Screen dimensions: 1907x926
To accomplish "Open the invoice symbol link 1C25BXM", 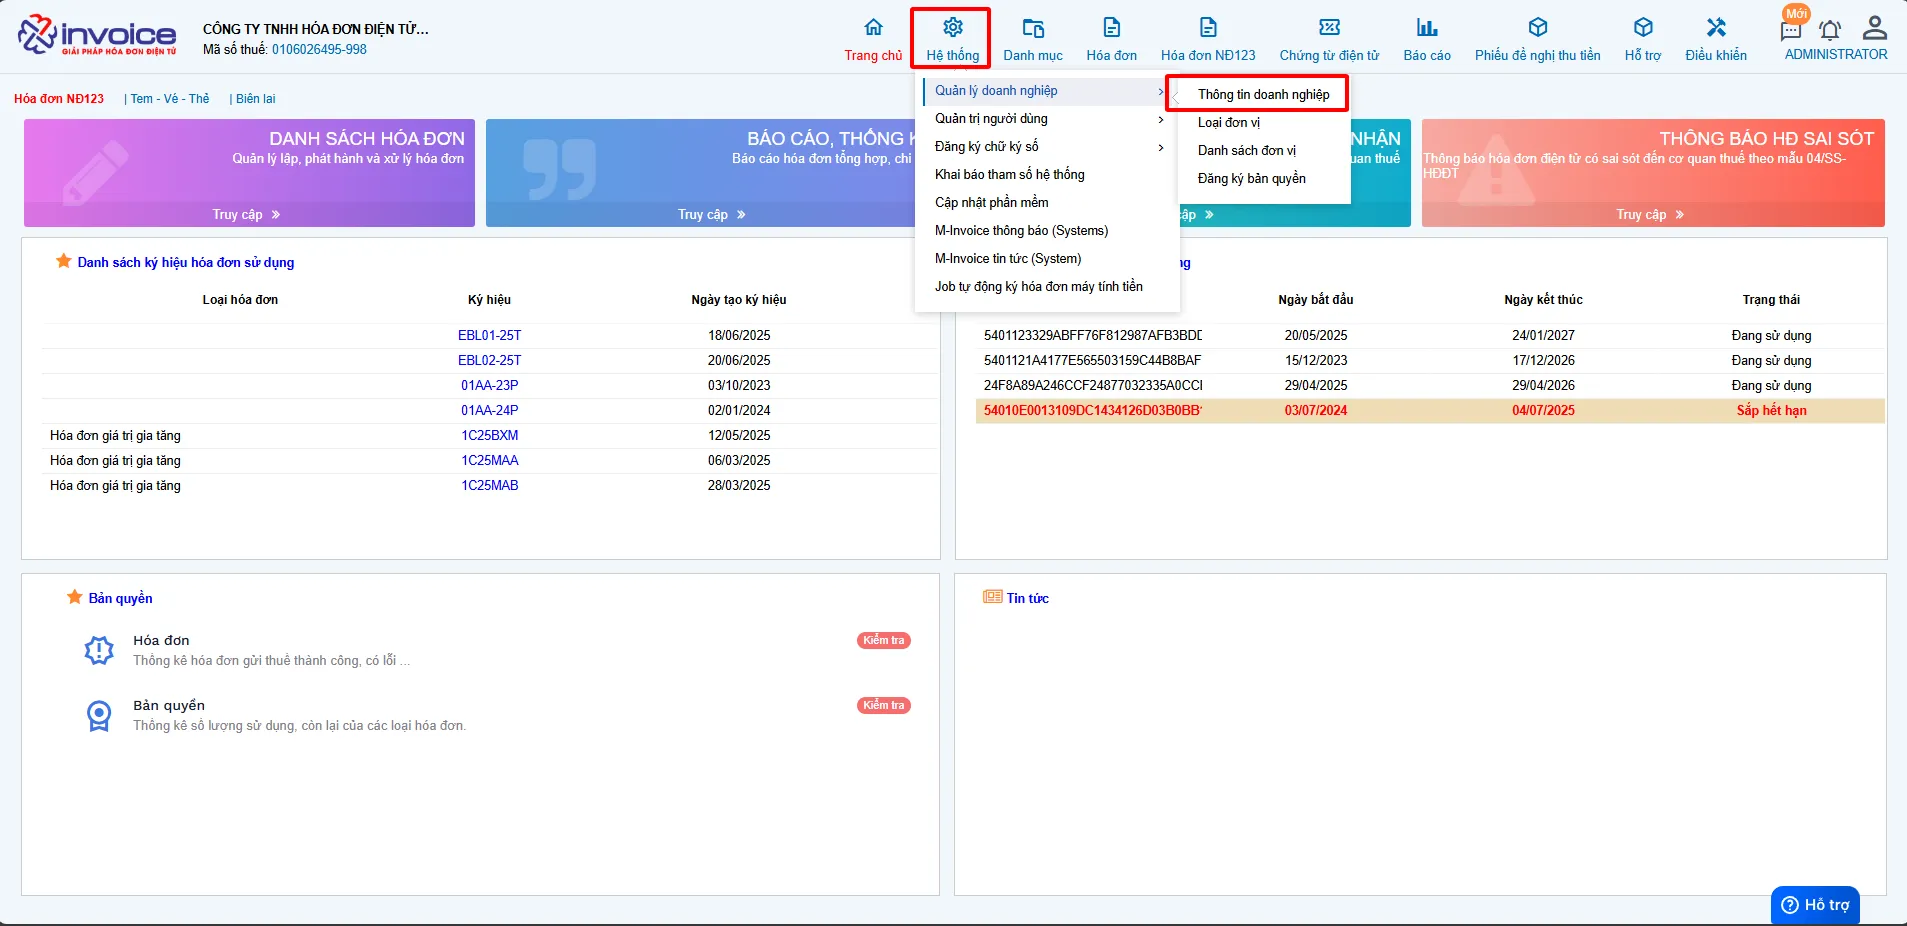I will click(490, 436).
